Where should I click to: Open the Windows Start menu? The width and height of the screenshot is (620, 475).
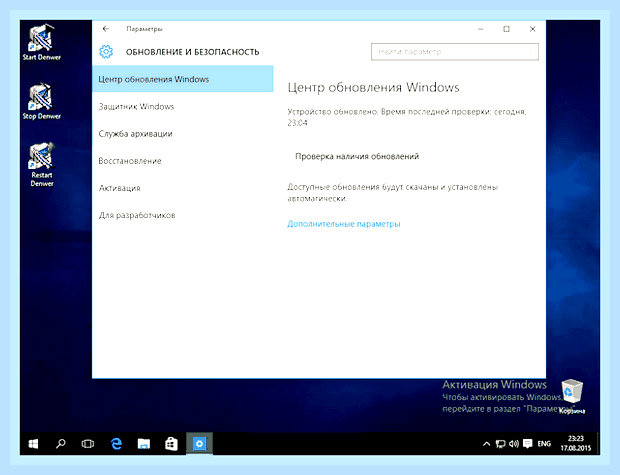coord(34,444)
